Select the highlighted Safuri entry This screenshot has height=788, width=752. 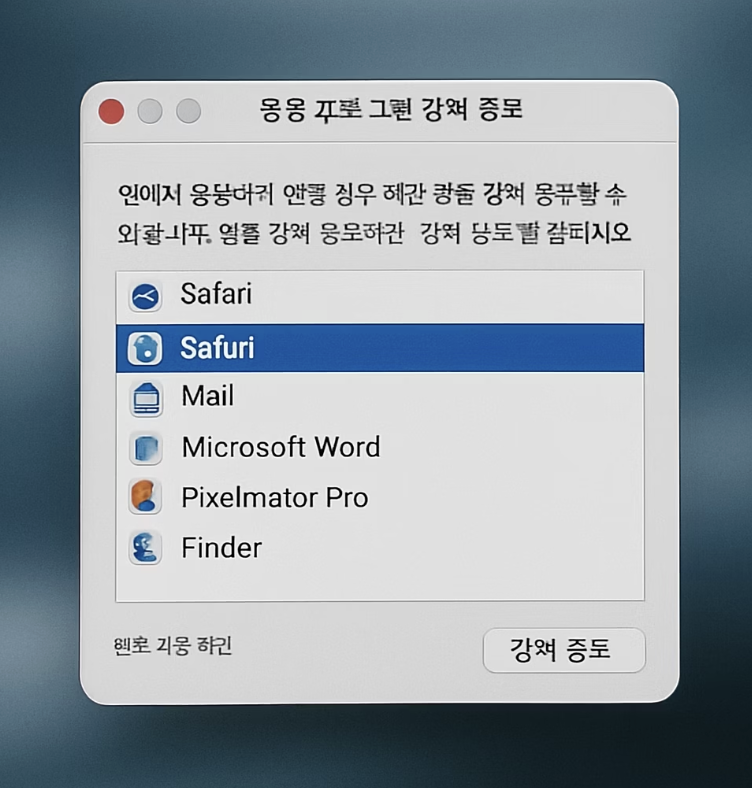click(380, 348)
